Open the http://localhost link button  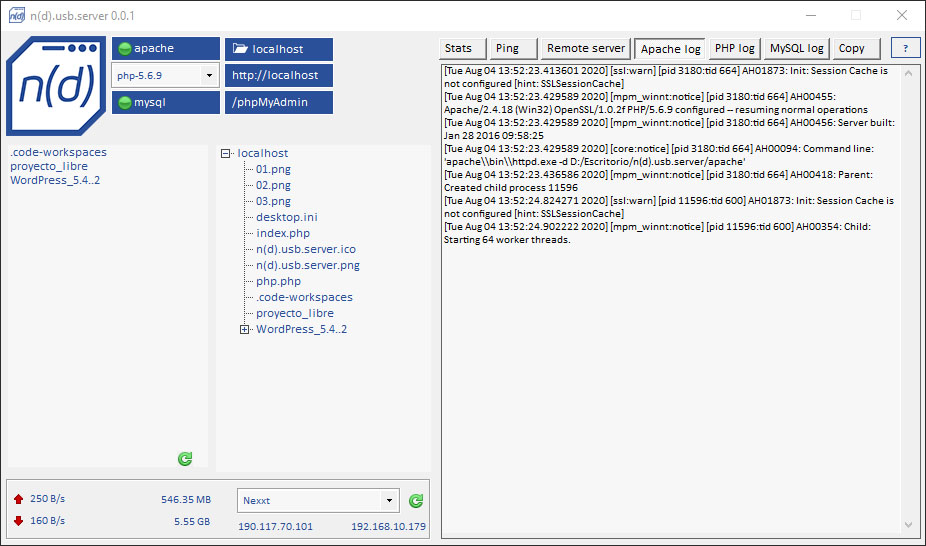click(x=279, y=76)
